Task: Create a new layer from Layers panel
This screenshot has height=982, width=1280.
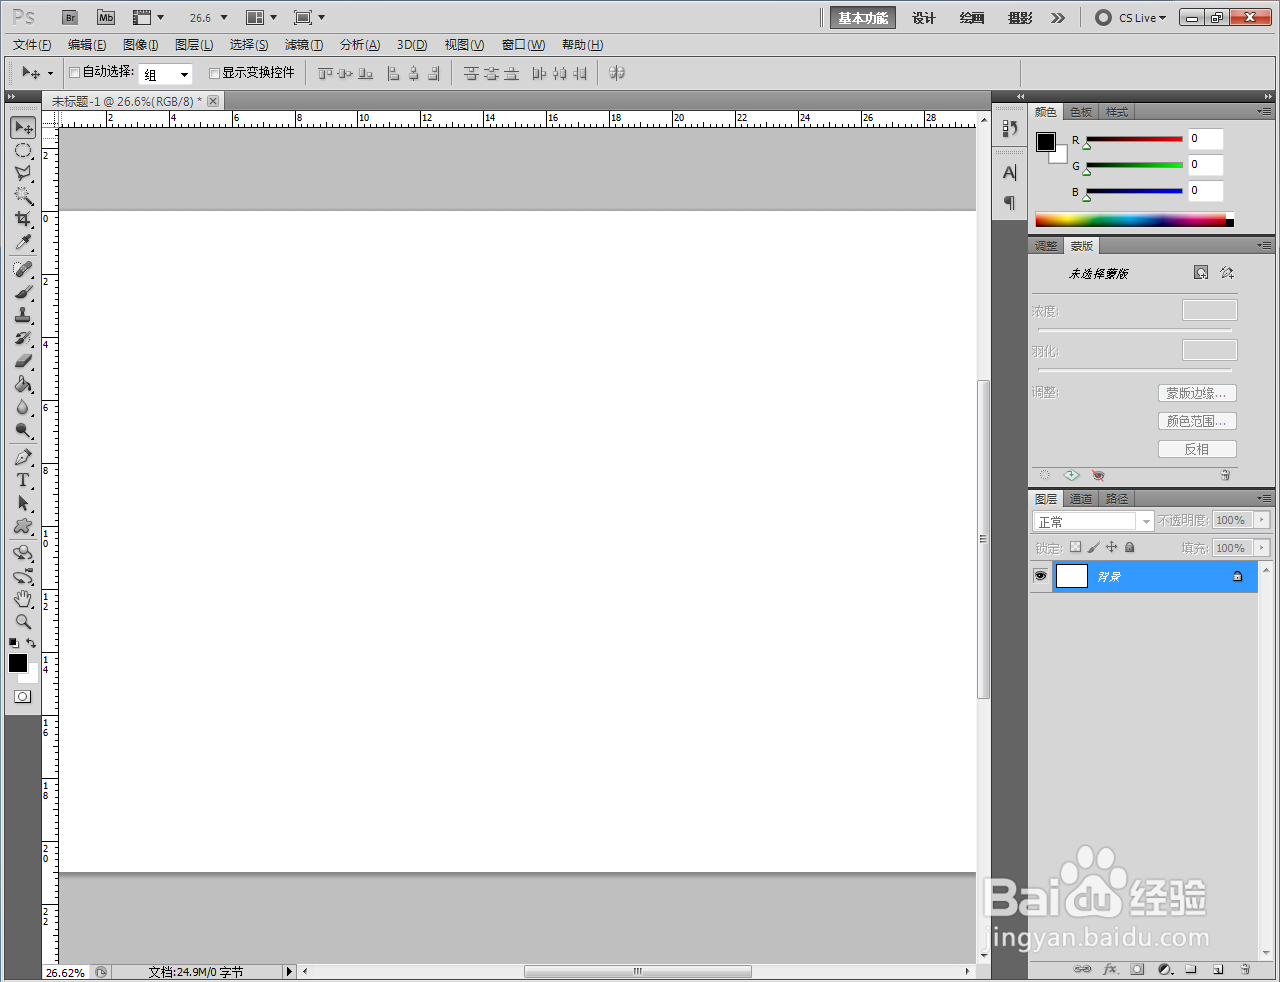Action: coord(1218,969)
